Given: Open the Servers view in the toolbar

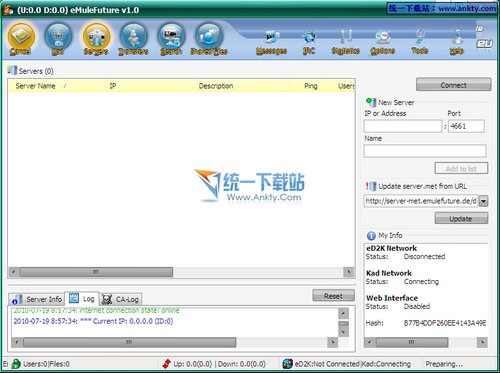Looking at the screenshot, I should coord(96,39).
